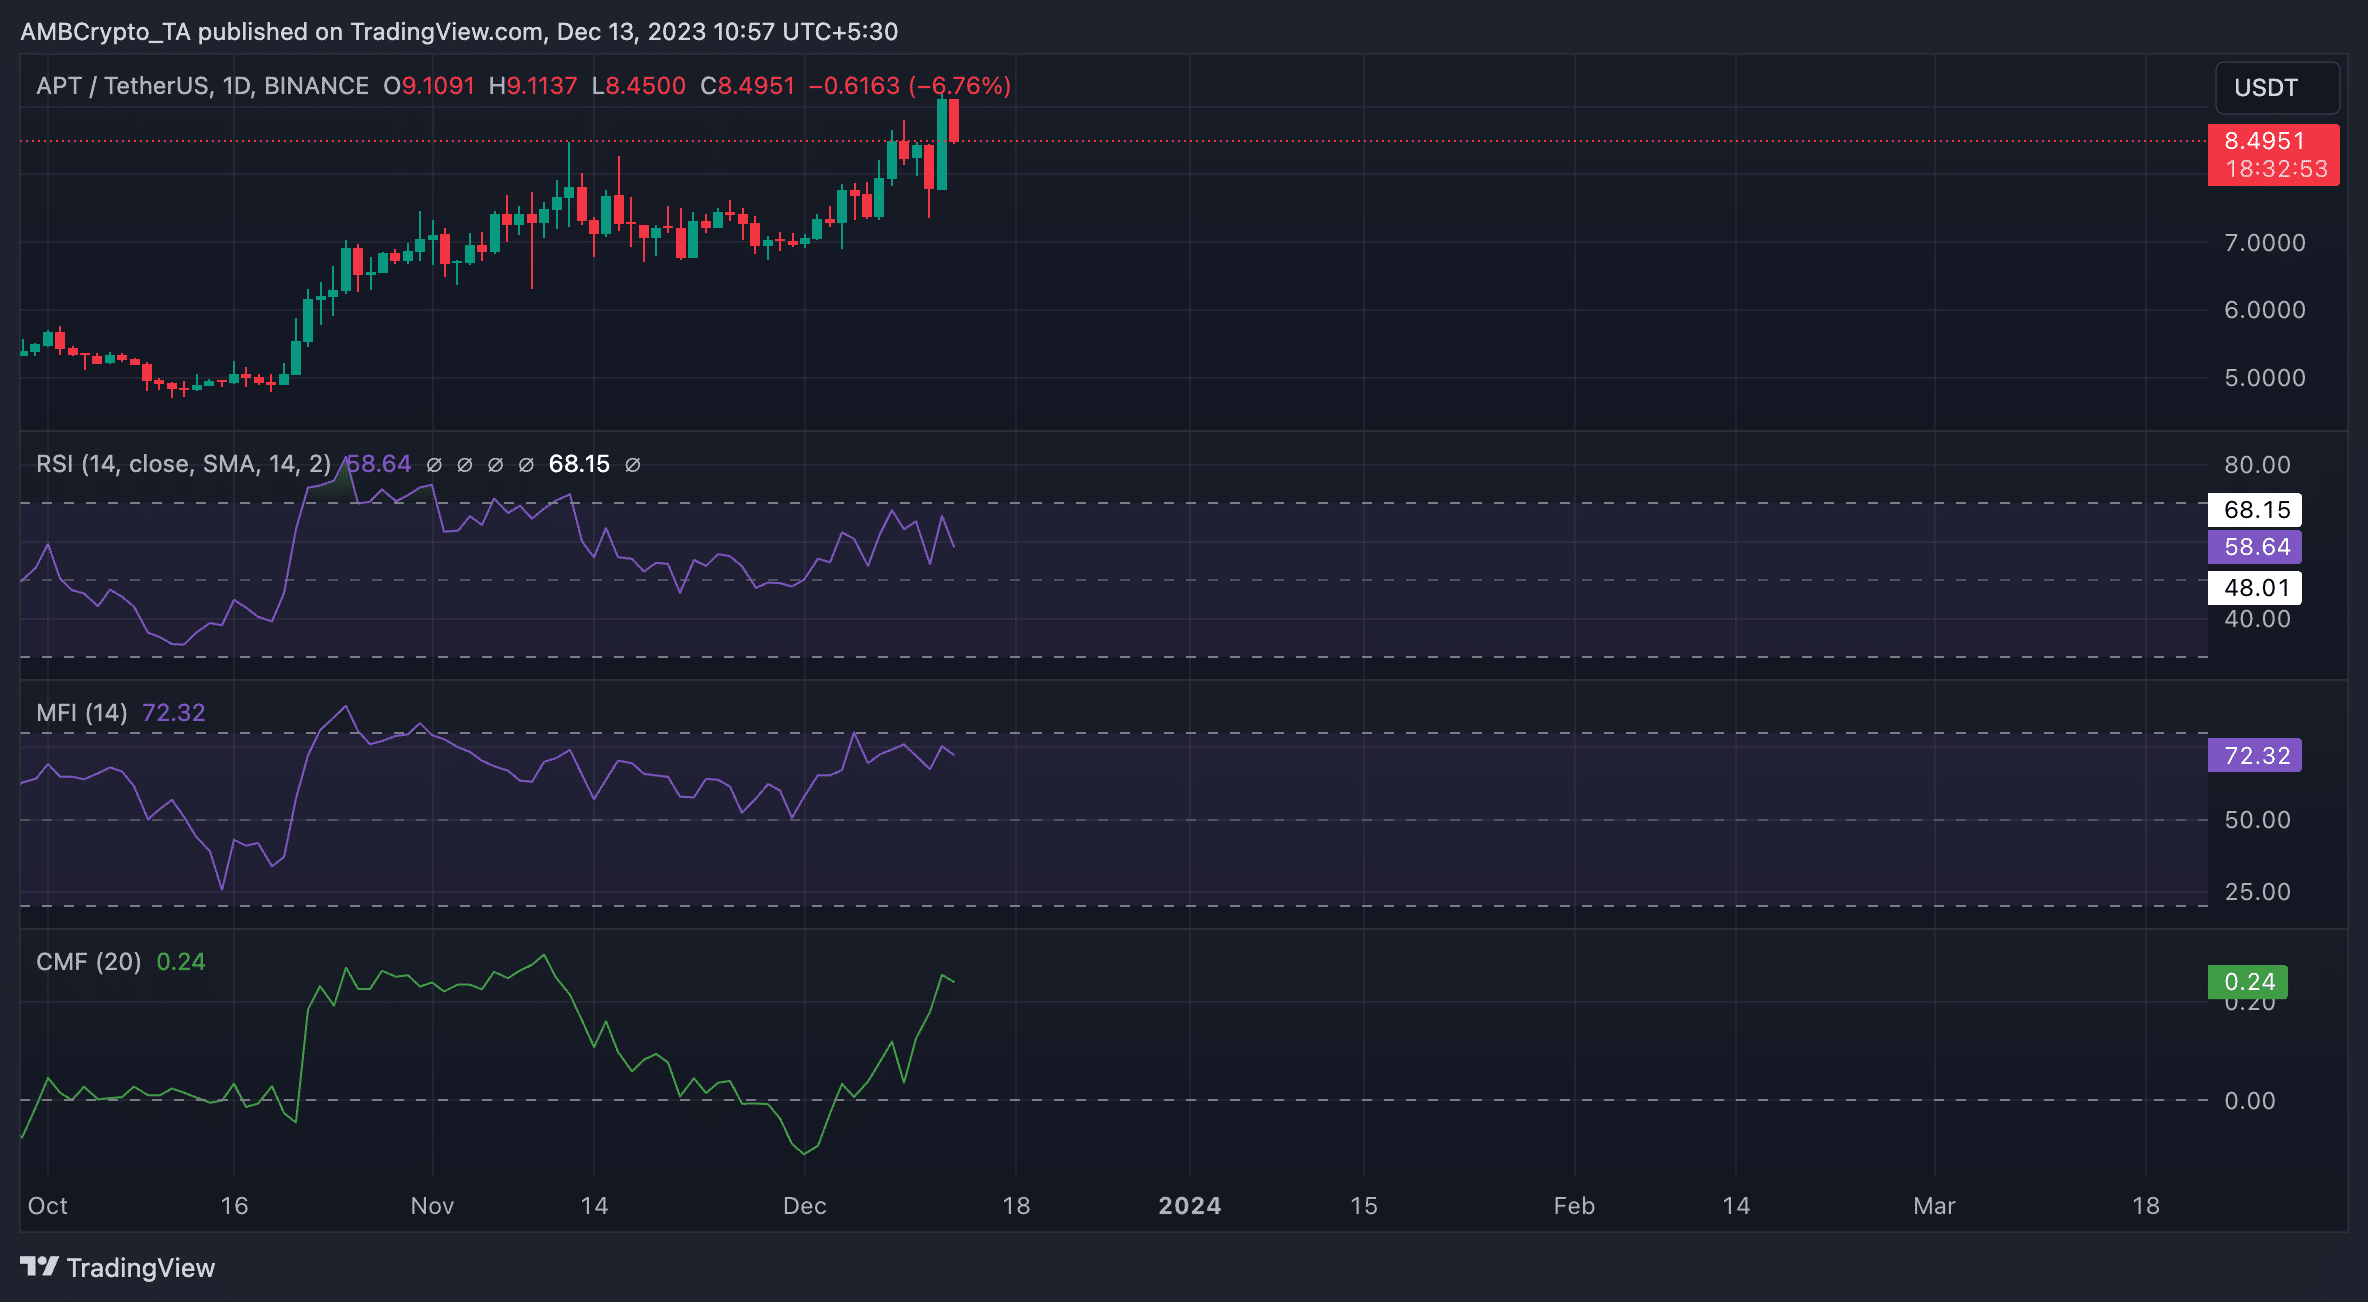2368x1302 pixels.
Task: Click the open price value O9.1091
Action: 429,86
